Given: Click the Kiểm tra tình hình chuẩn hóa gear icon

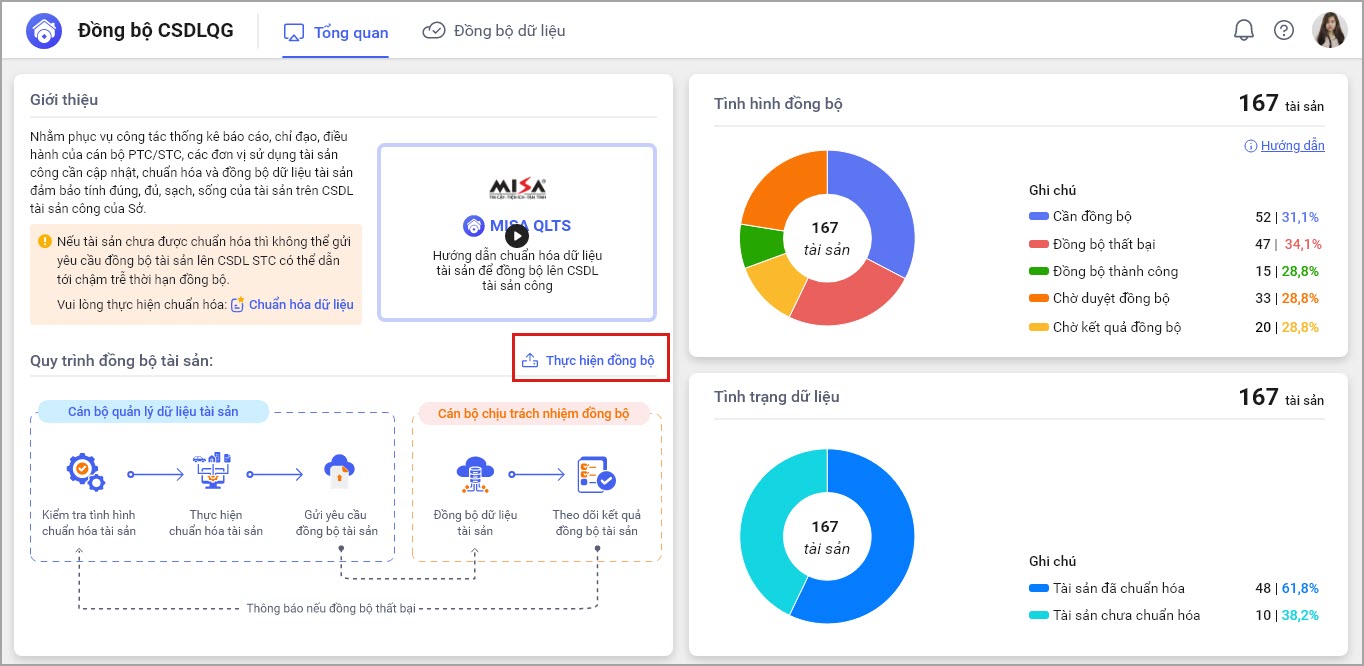Looking at the screenshot, I should 86,472.
